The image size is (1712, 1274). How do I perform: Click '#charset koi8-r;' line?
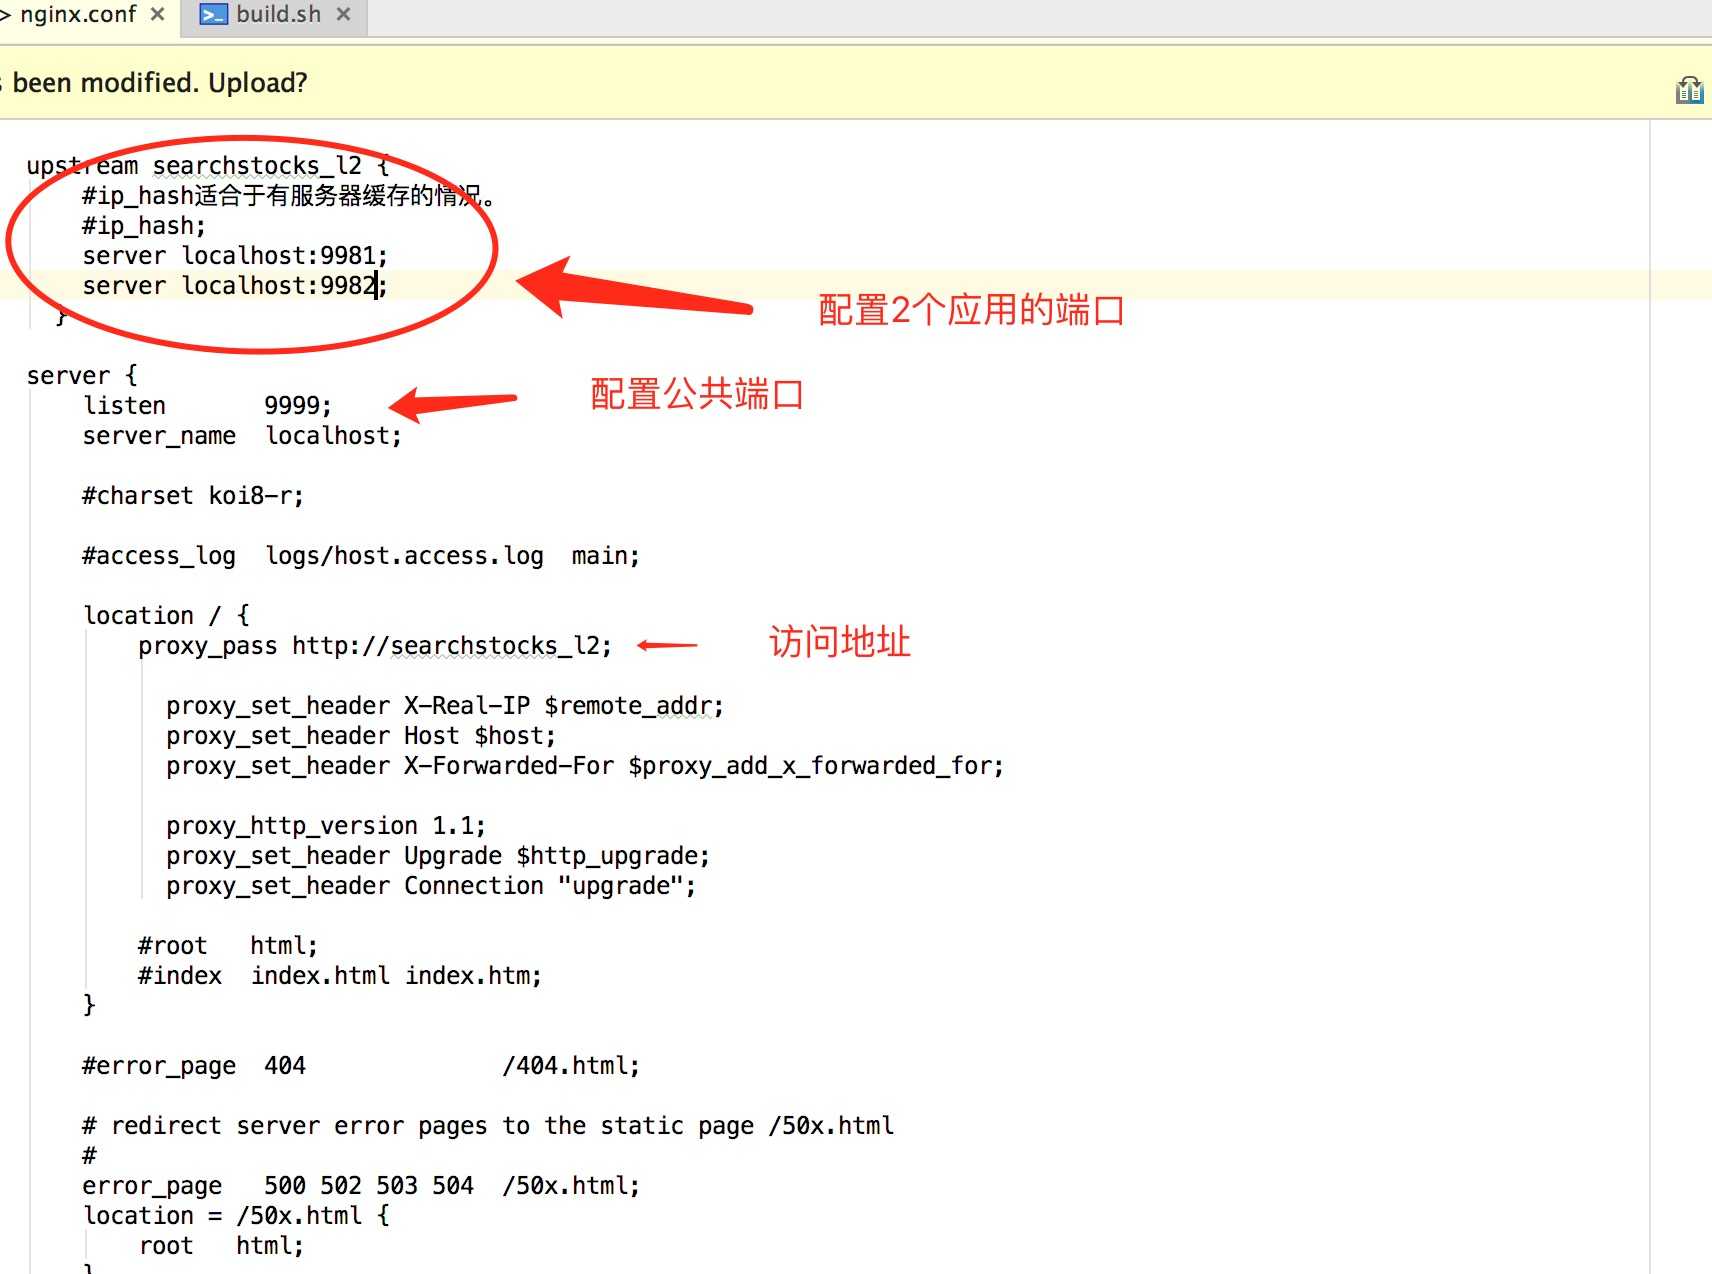tap(193, 496)
